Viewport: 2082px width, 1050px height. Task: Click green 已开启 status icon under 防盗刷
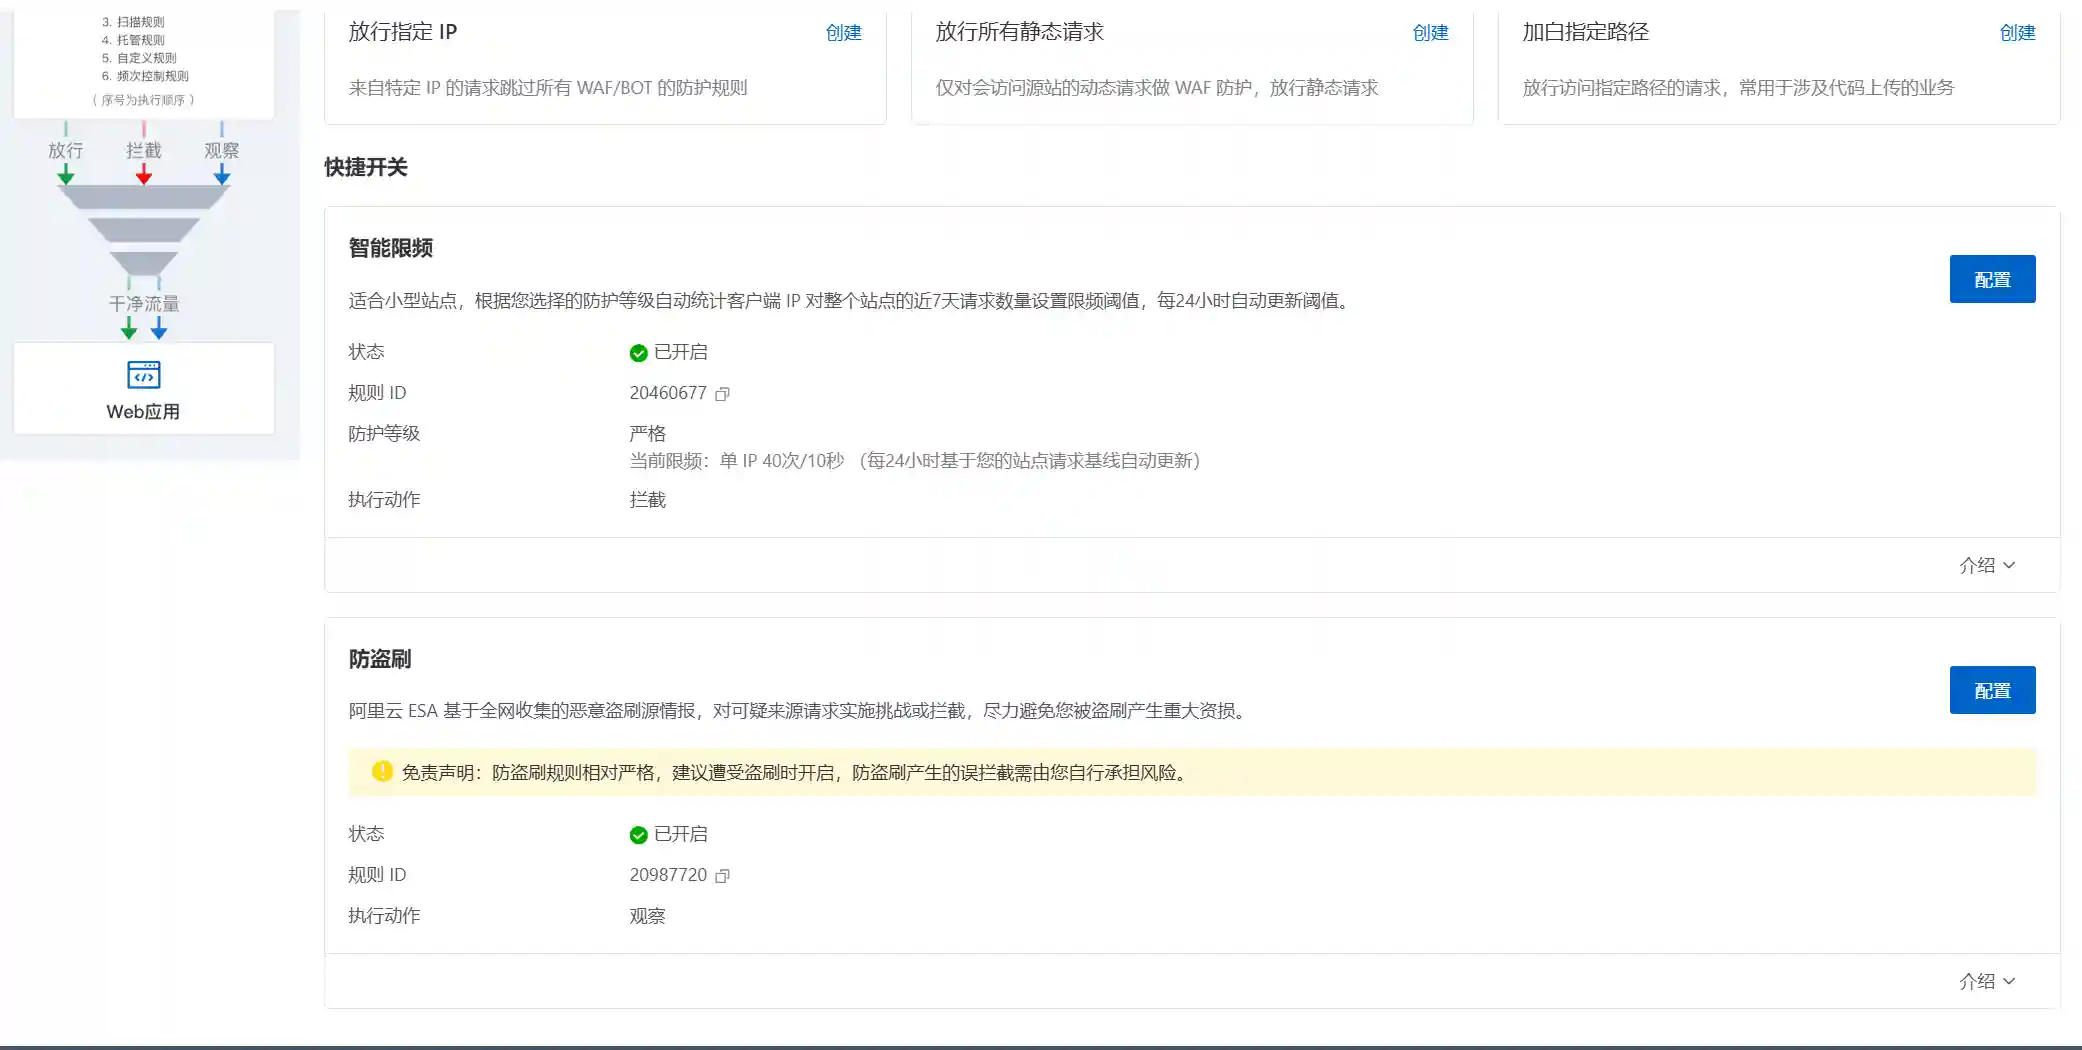638,835
